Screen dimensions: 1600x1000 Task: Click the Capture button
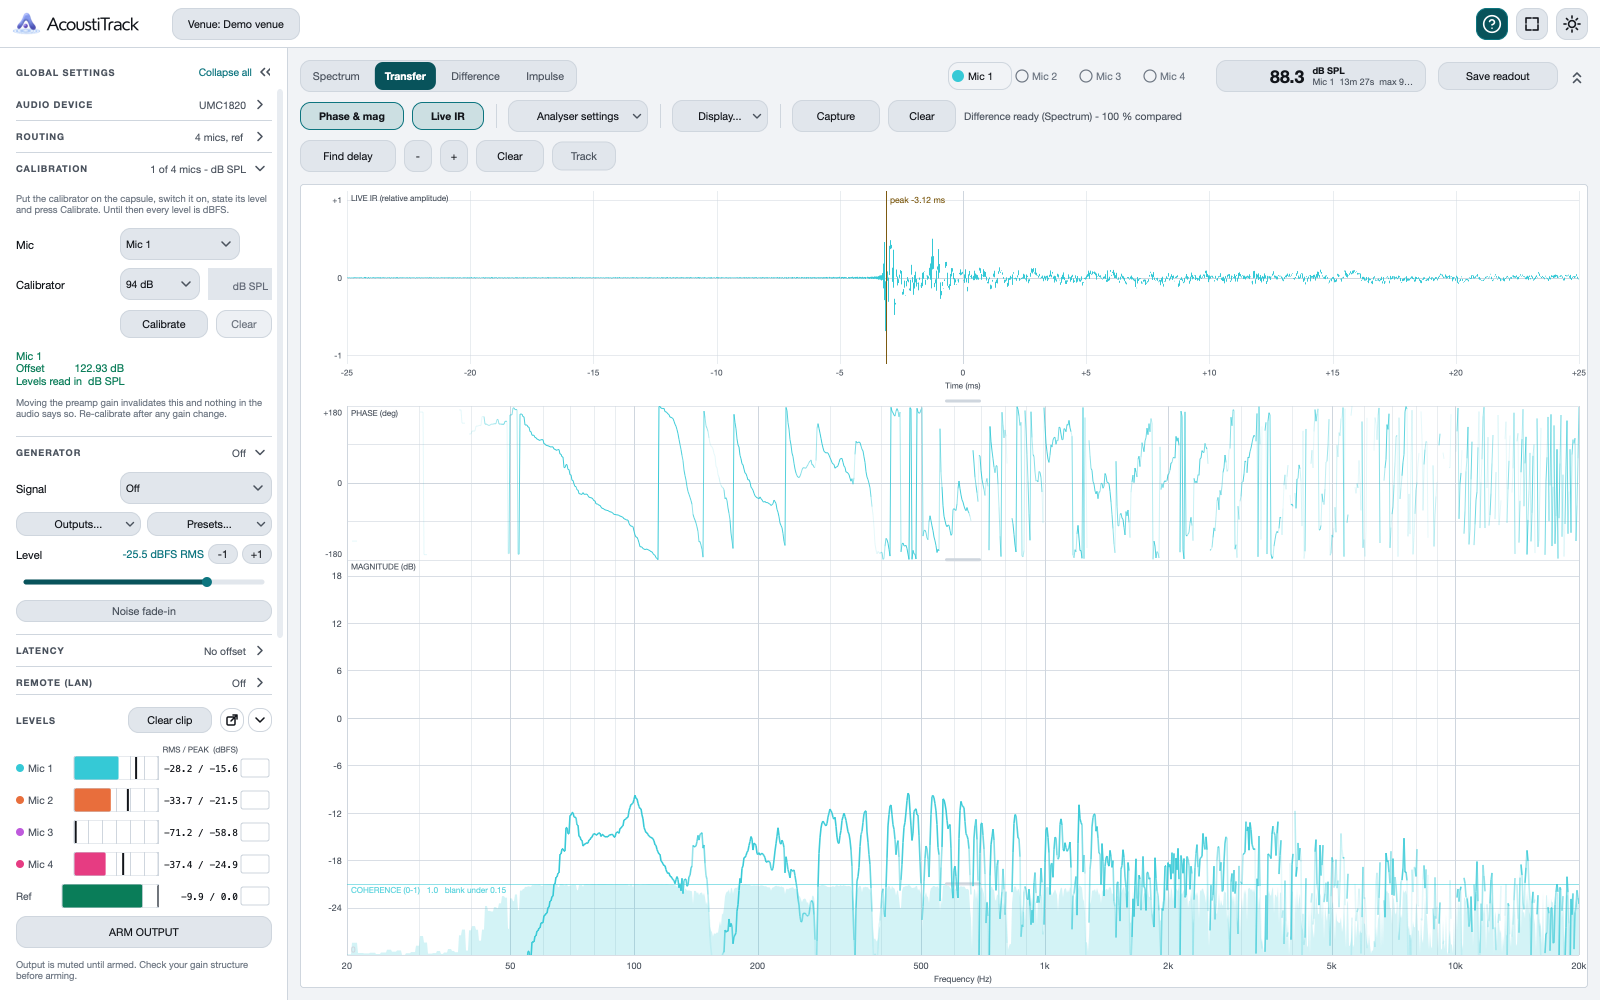pyautogui.click(x=836, y=116)
